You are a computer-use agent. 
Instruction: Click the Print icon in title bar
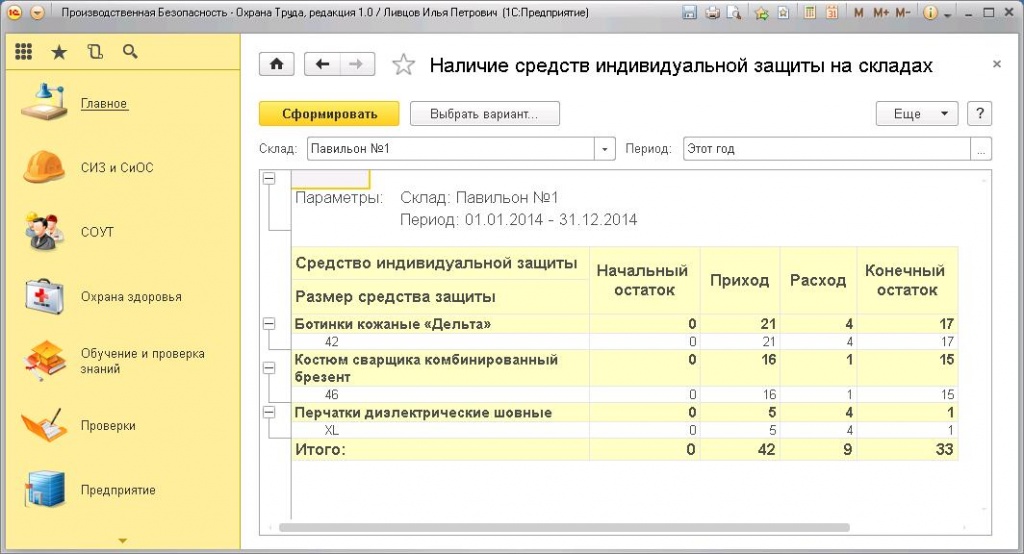point(712,12)
